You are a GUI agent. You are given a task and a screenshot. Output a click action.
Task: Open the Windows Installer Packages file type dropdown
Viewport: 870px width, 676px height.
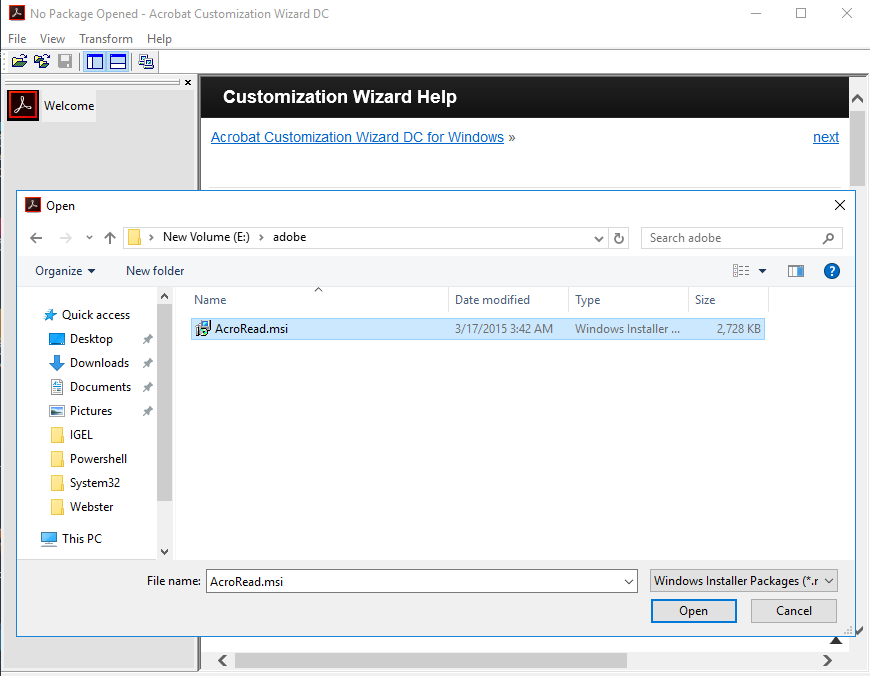(744, 581)
